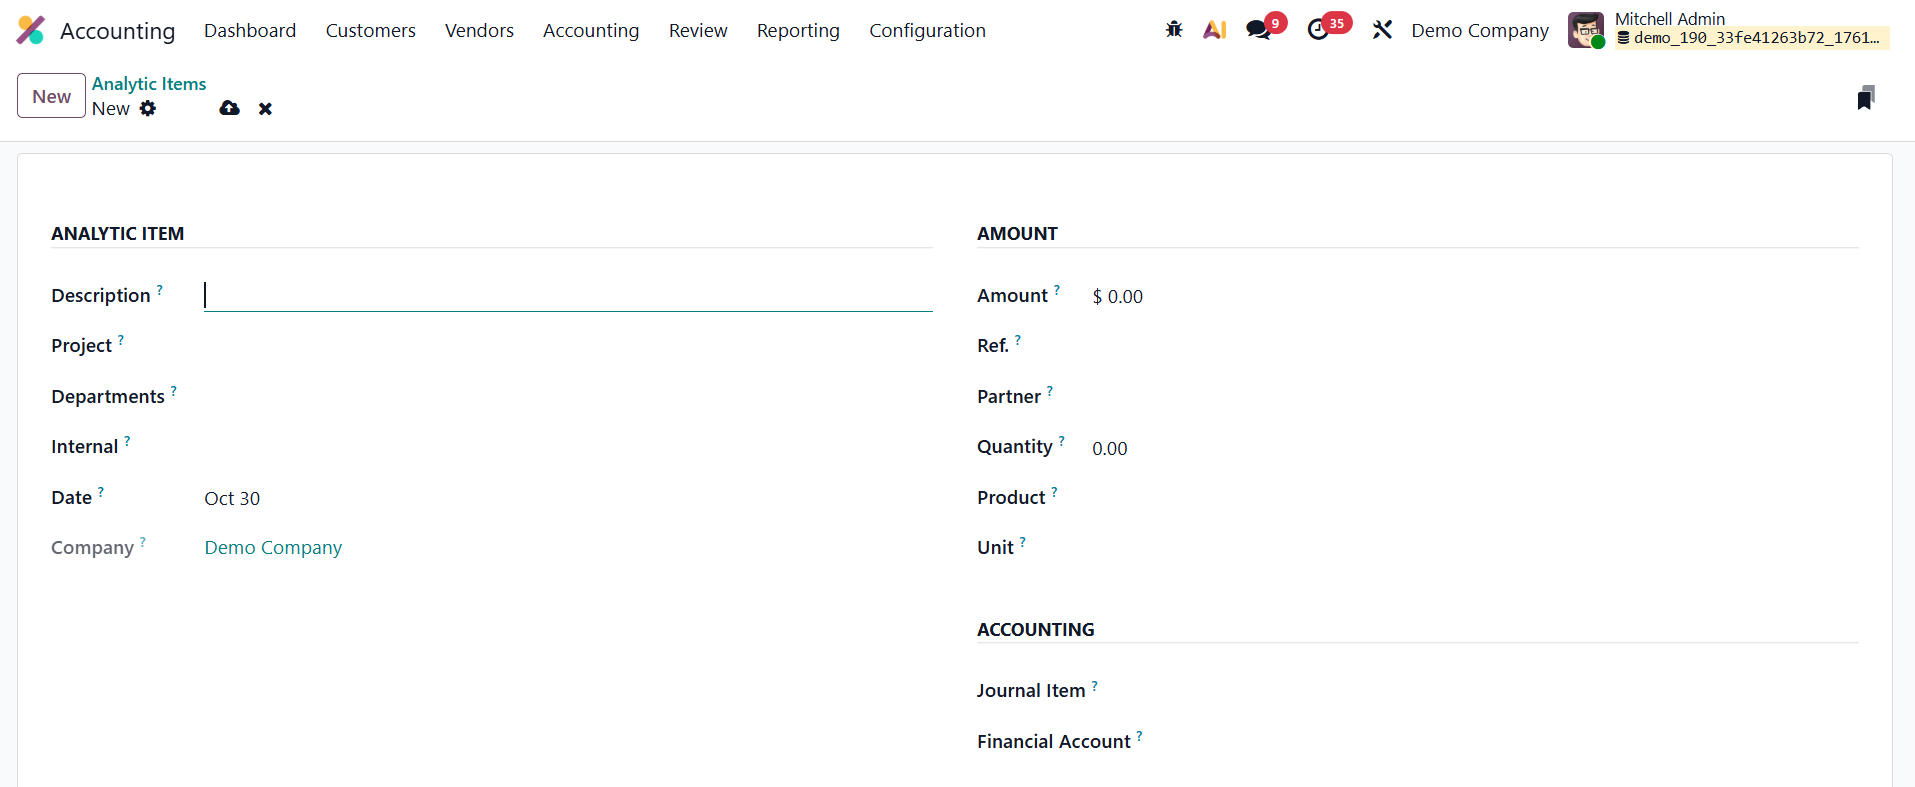
Task: Open the Reporting menu
Action: [x=798, y=30]
